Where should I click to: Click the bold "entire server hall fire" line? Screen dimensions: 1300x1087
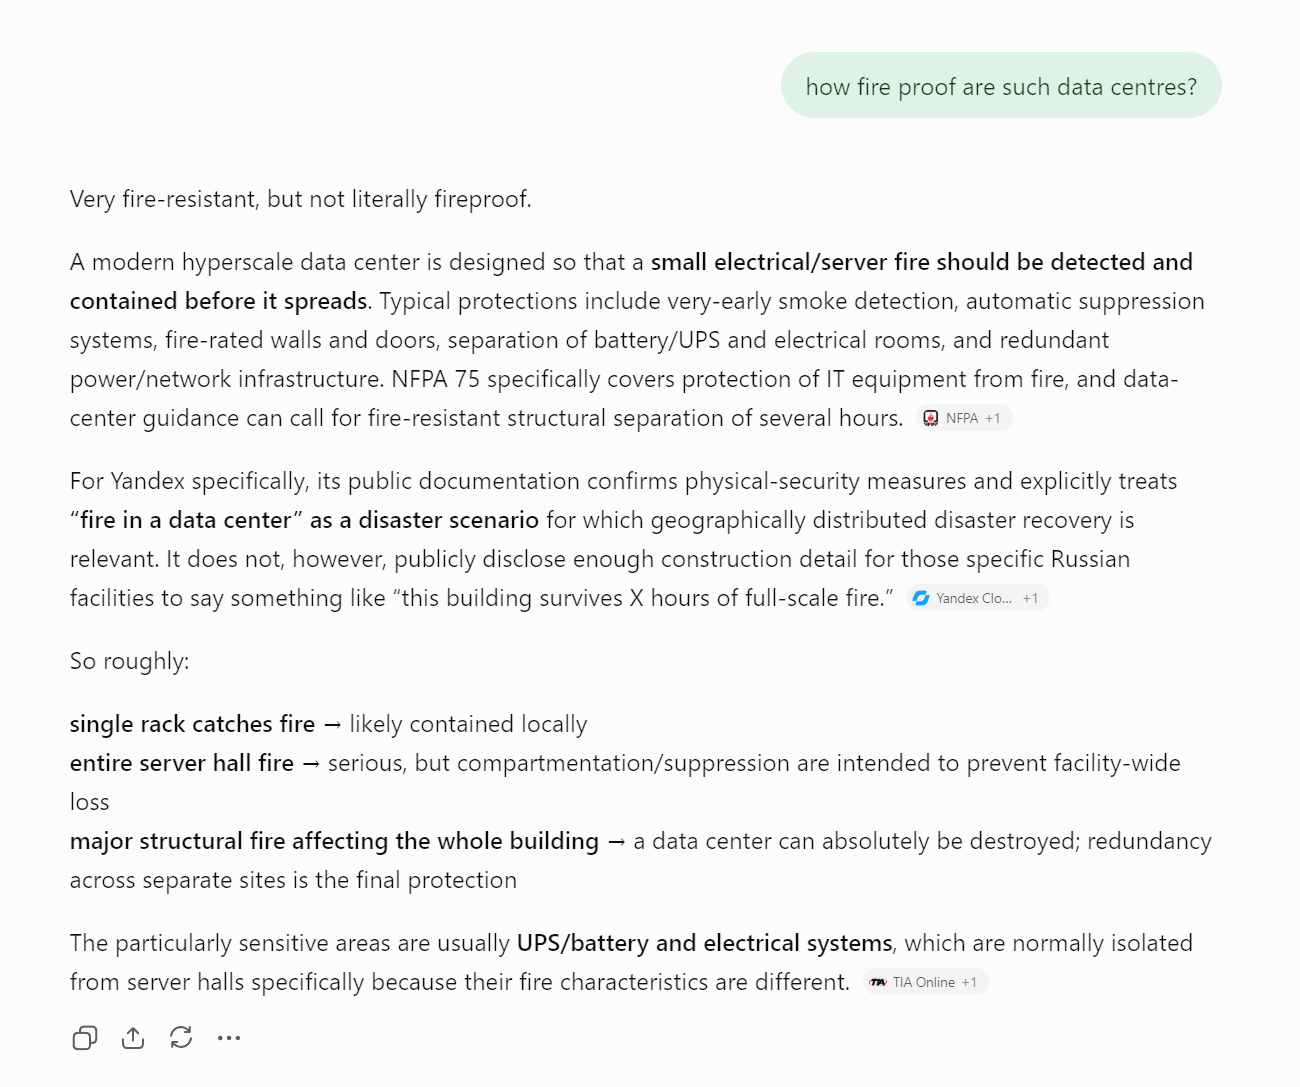pos(182,763)
